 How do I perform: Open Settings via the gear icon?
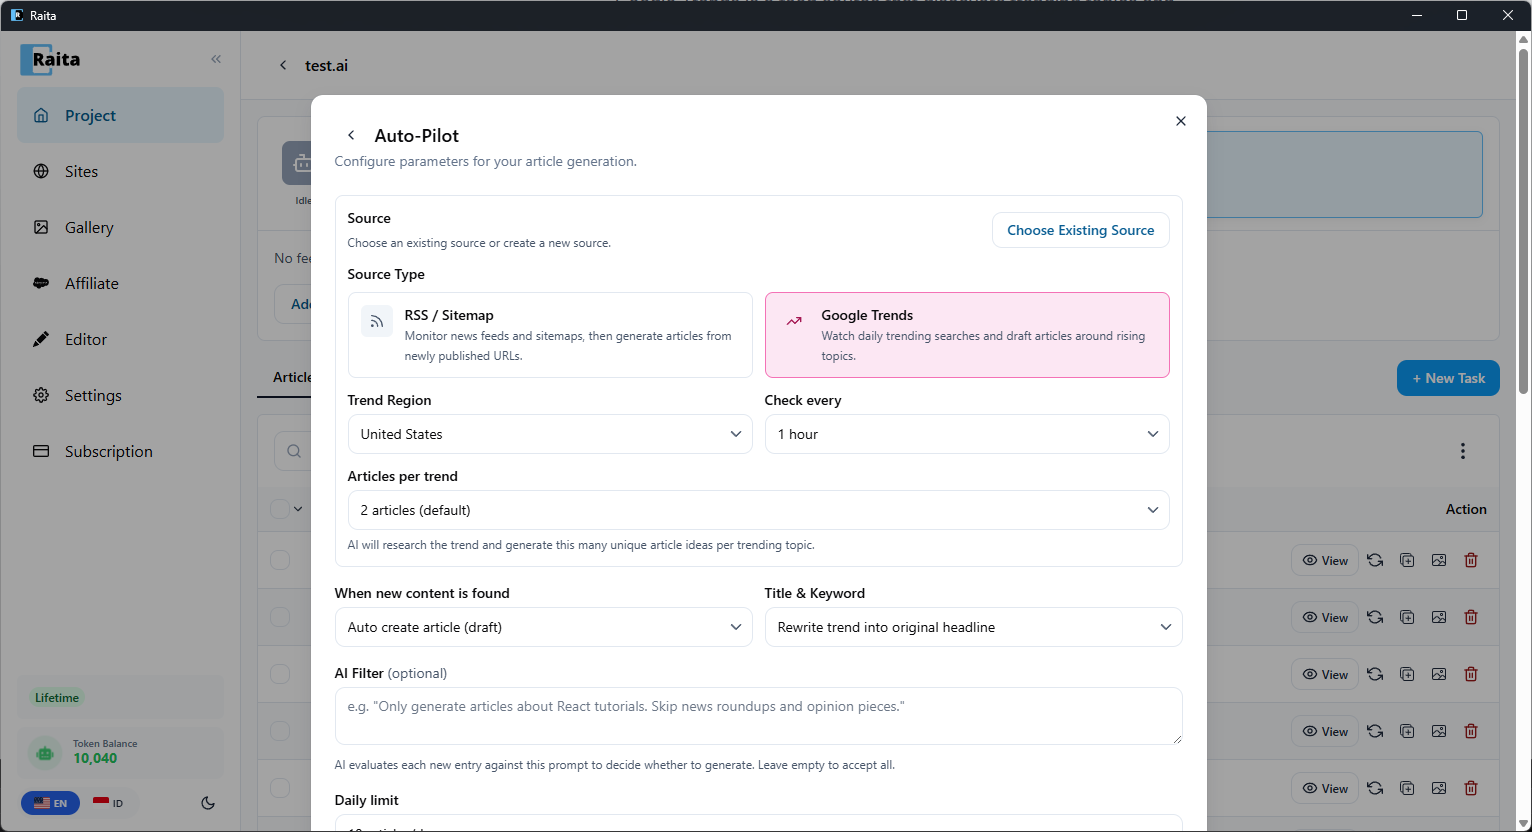tap(41, 395)
